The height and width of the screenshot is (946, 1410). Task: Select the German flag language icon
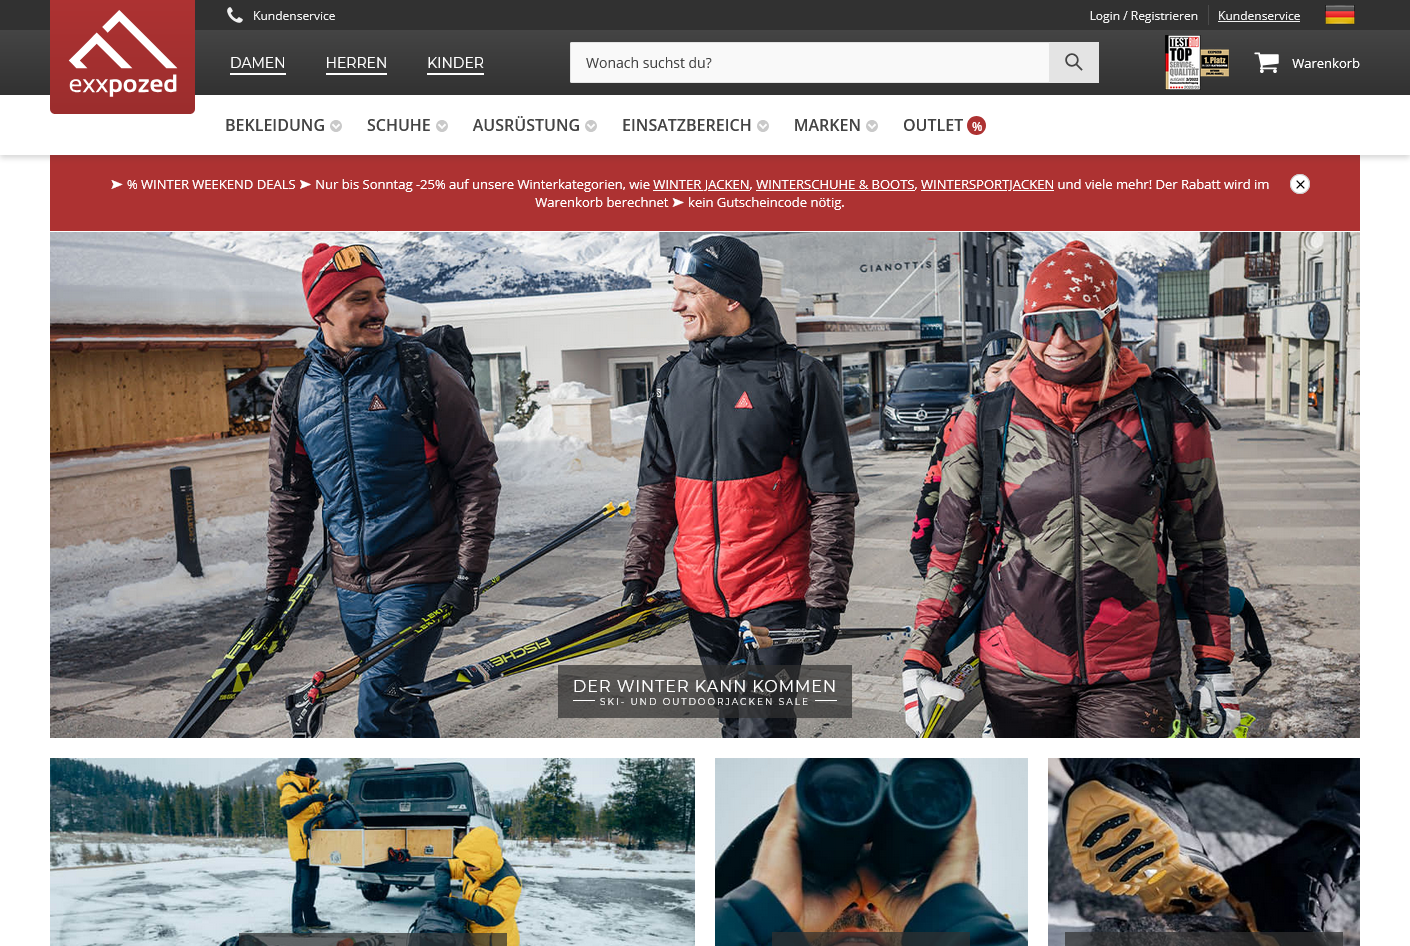click(x=1339, y=15)
